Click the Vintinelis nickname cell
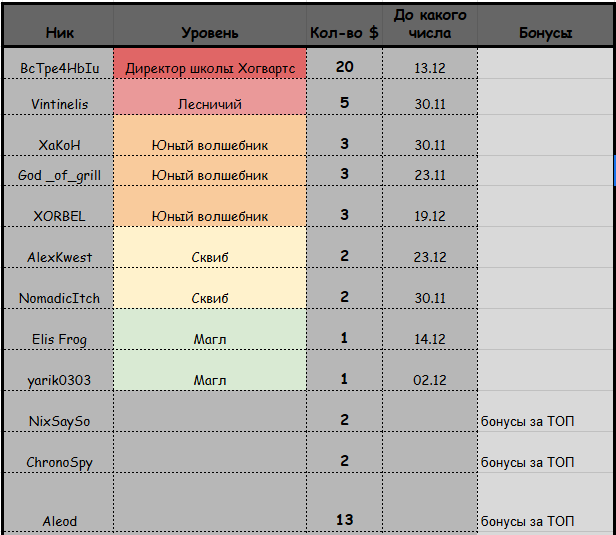Screen dimensions: 616x535 [x=59, y=97]
